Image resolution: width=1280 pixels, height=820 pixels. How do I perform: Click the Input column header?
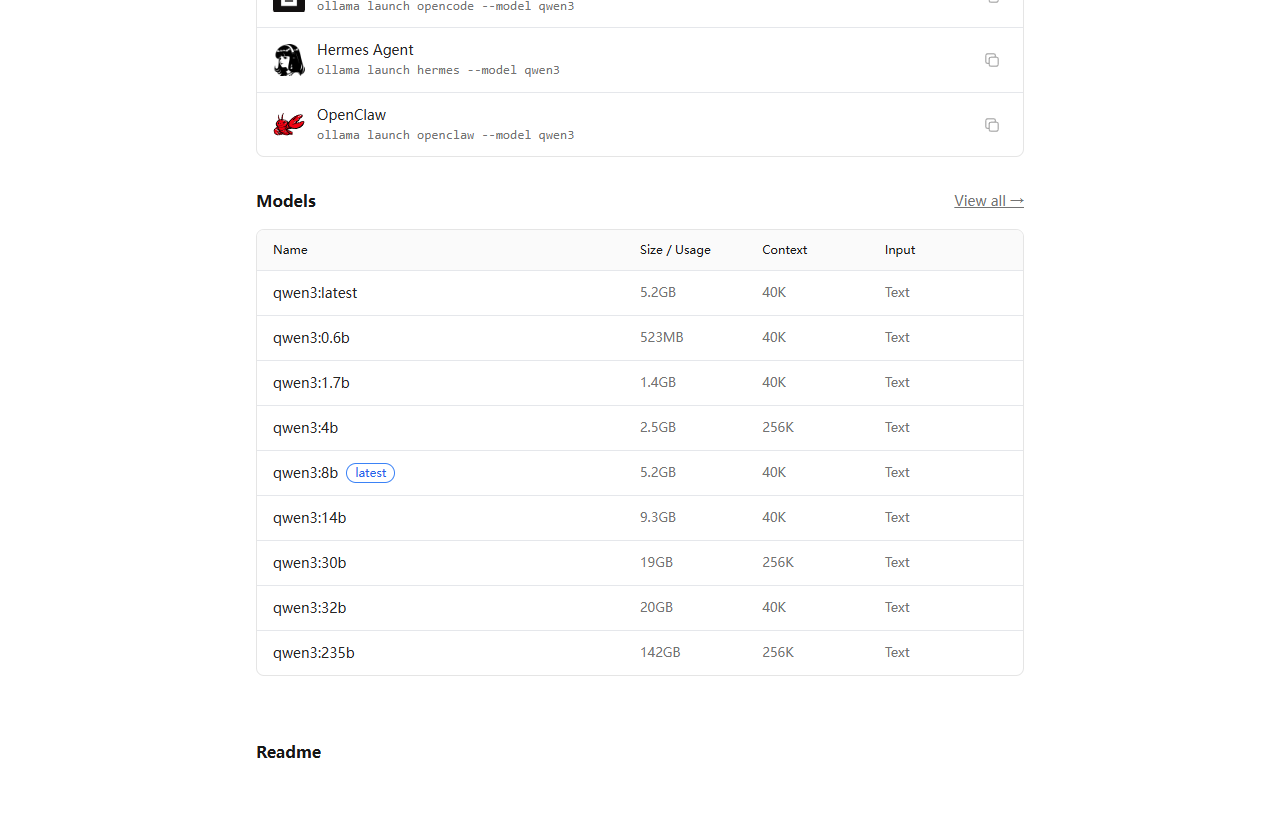pos(900,250)
